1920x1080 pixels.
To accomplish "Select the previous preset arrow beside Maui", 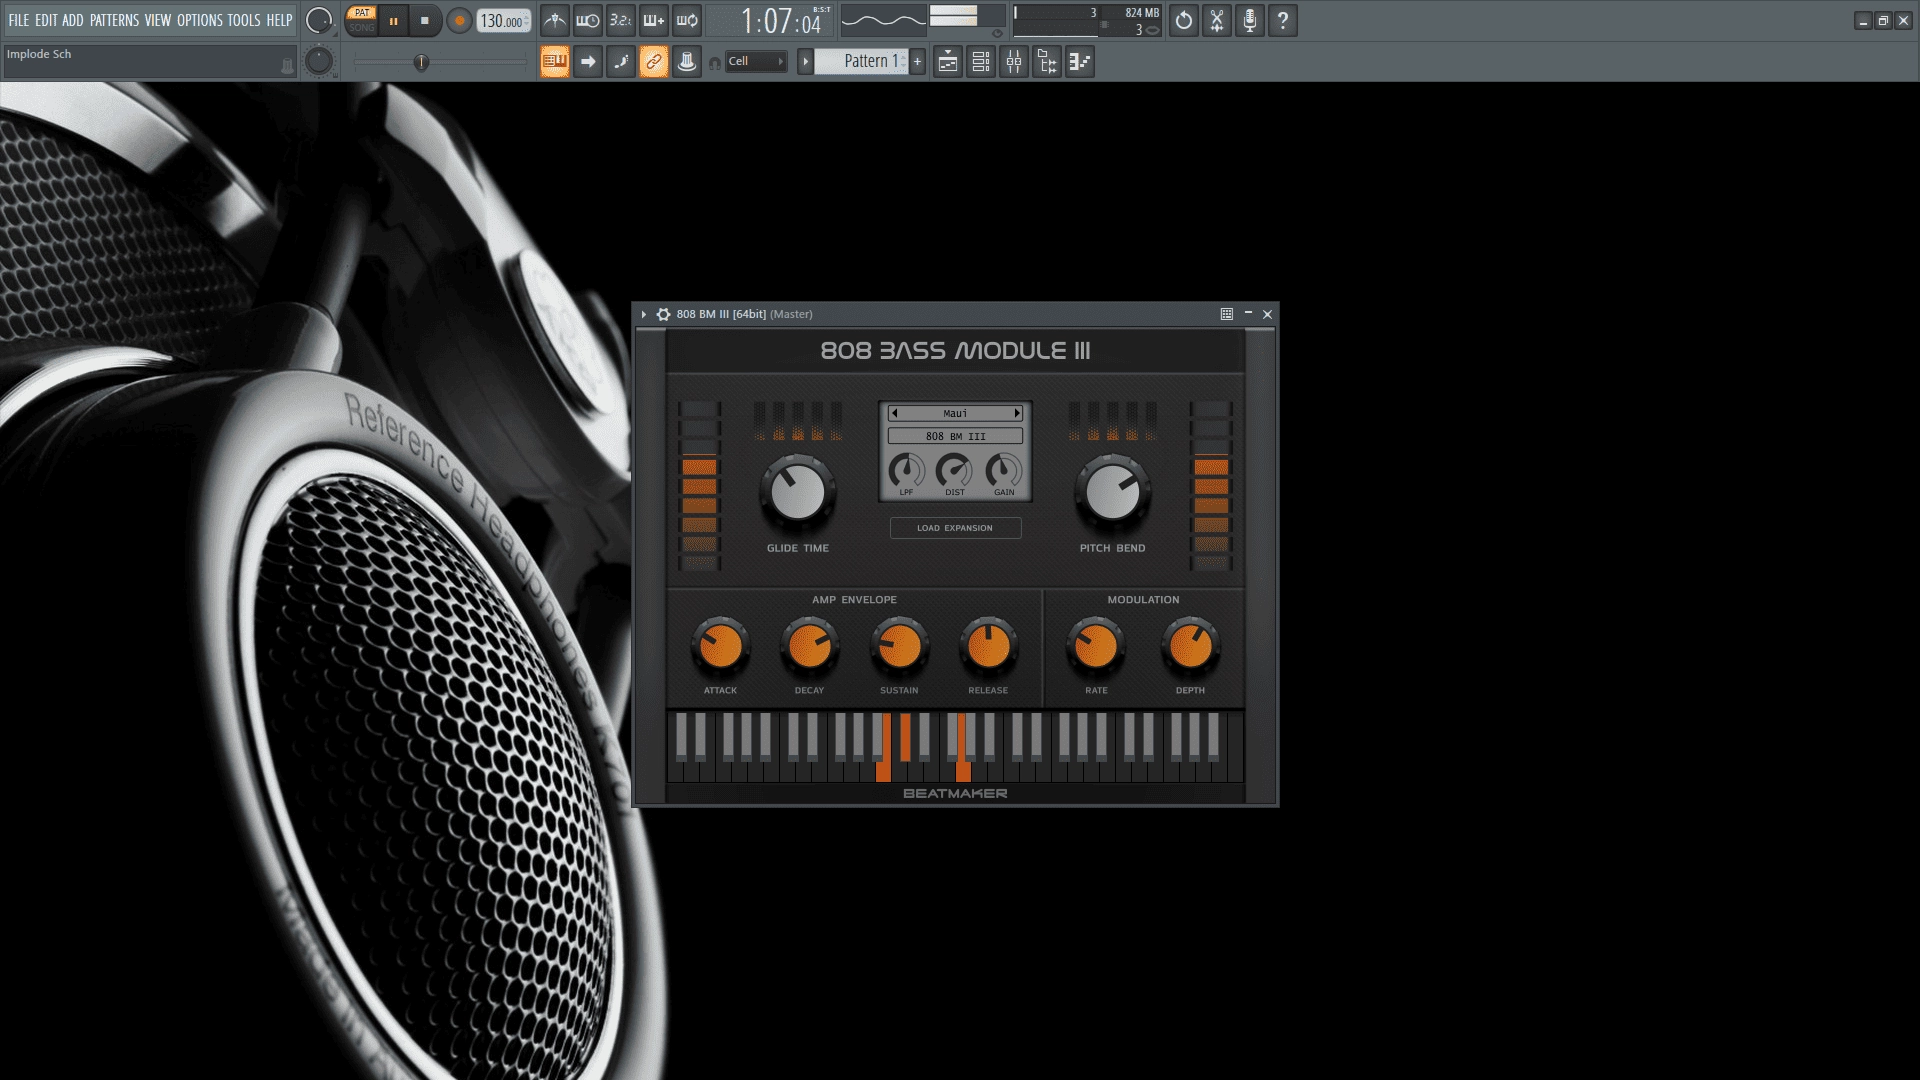I will tap(895, 413).
